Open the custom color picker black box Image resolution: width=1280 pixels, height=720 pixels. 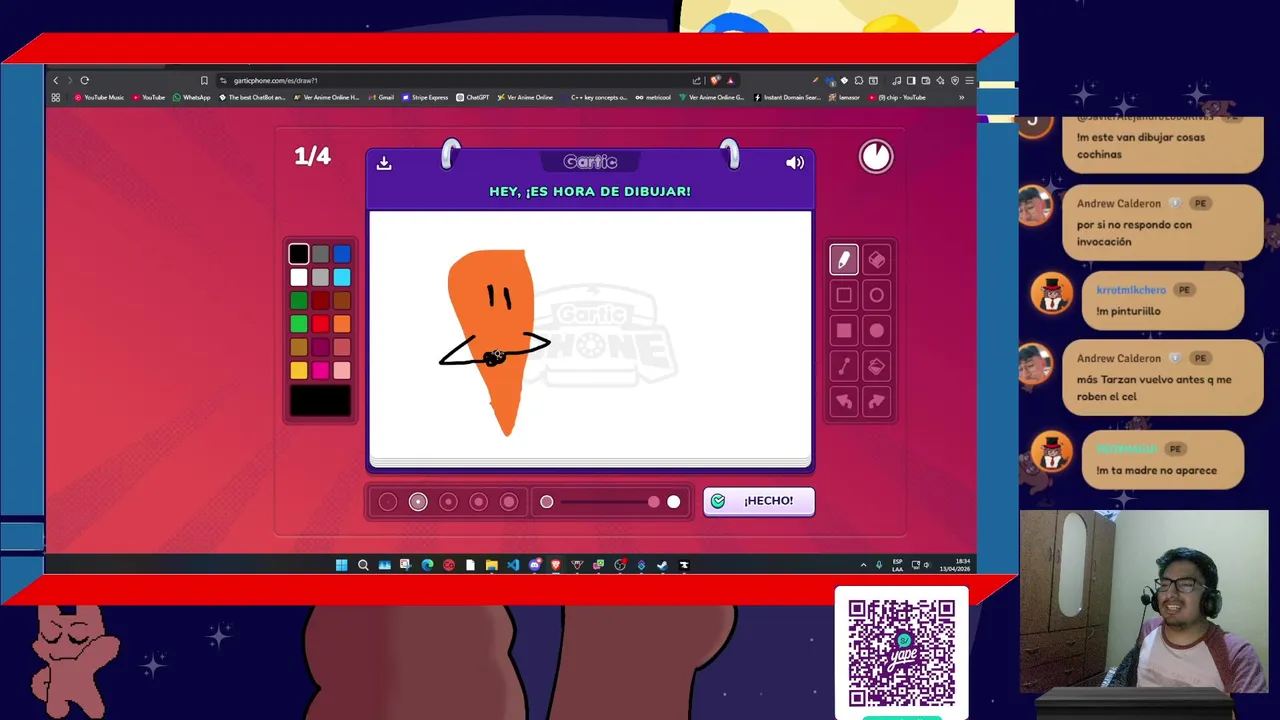point(320,401)
